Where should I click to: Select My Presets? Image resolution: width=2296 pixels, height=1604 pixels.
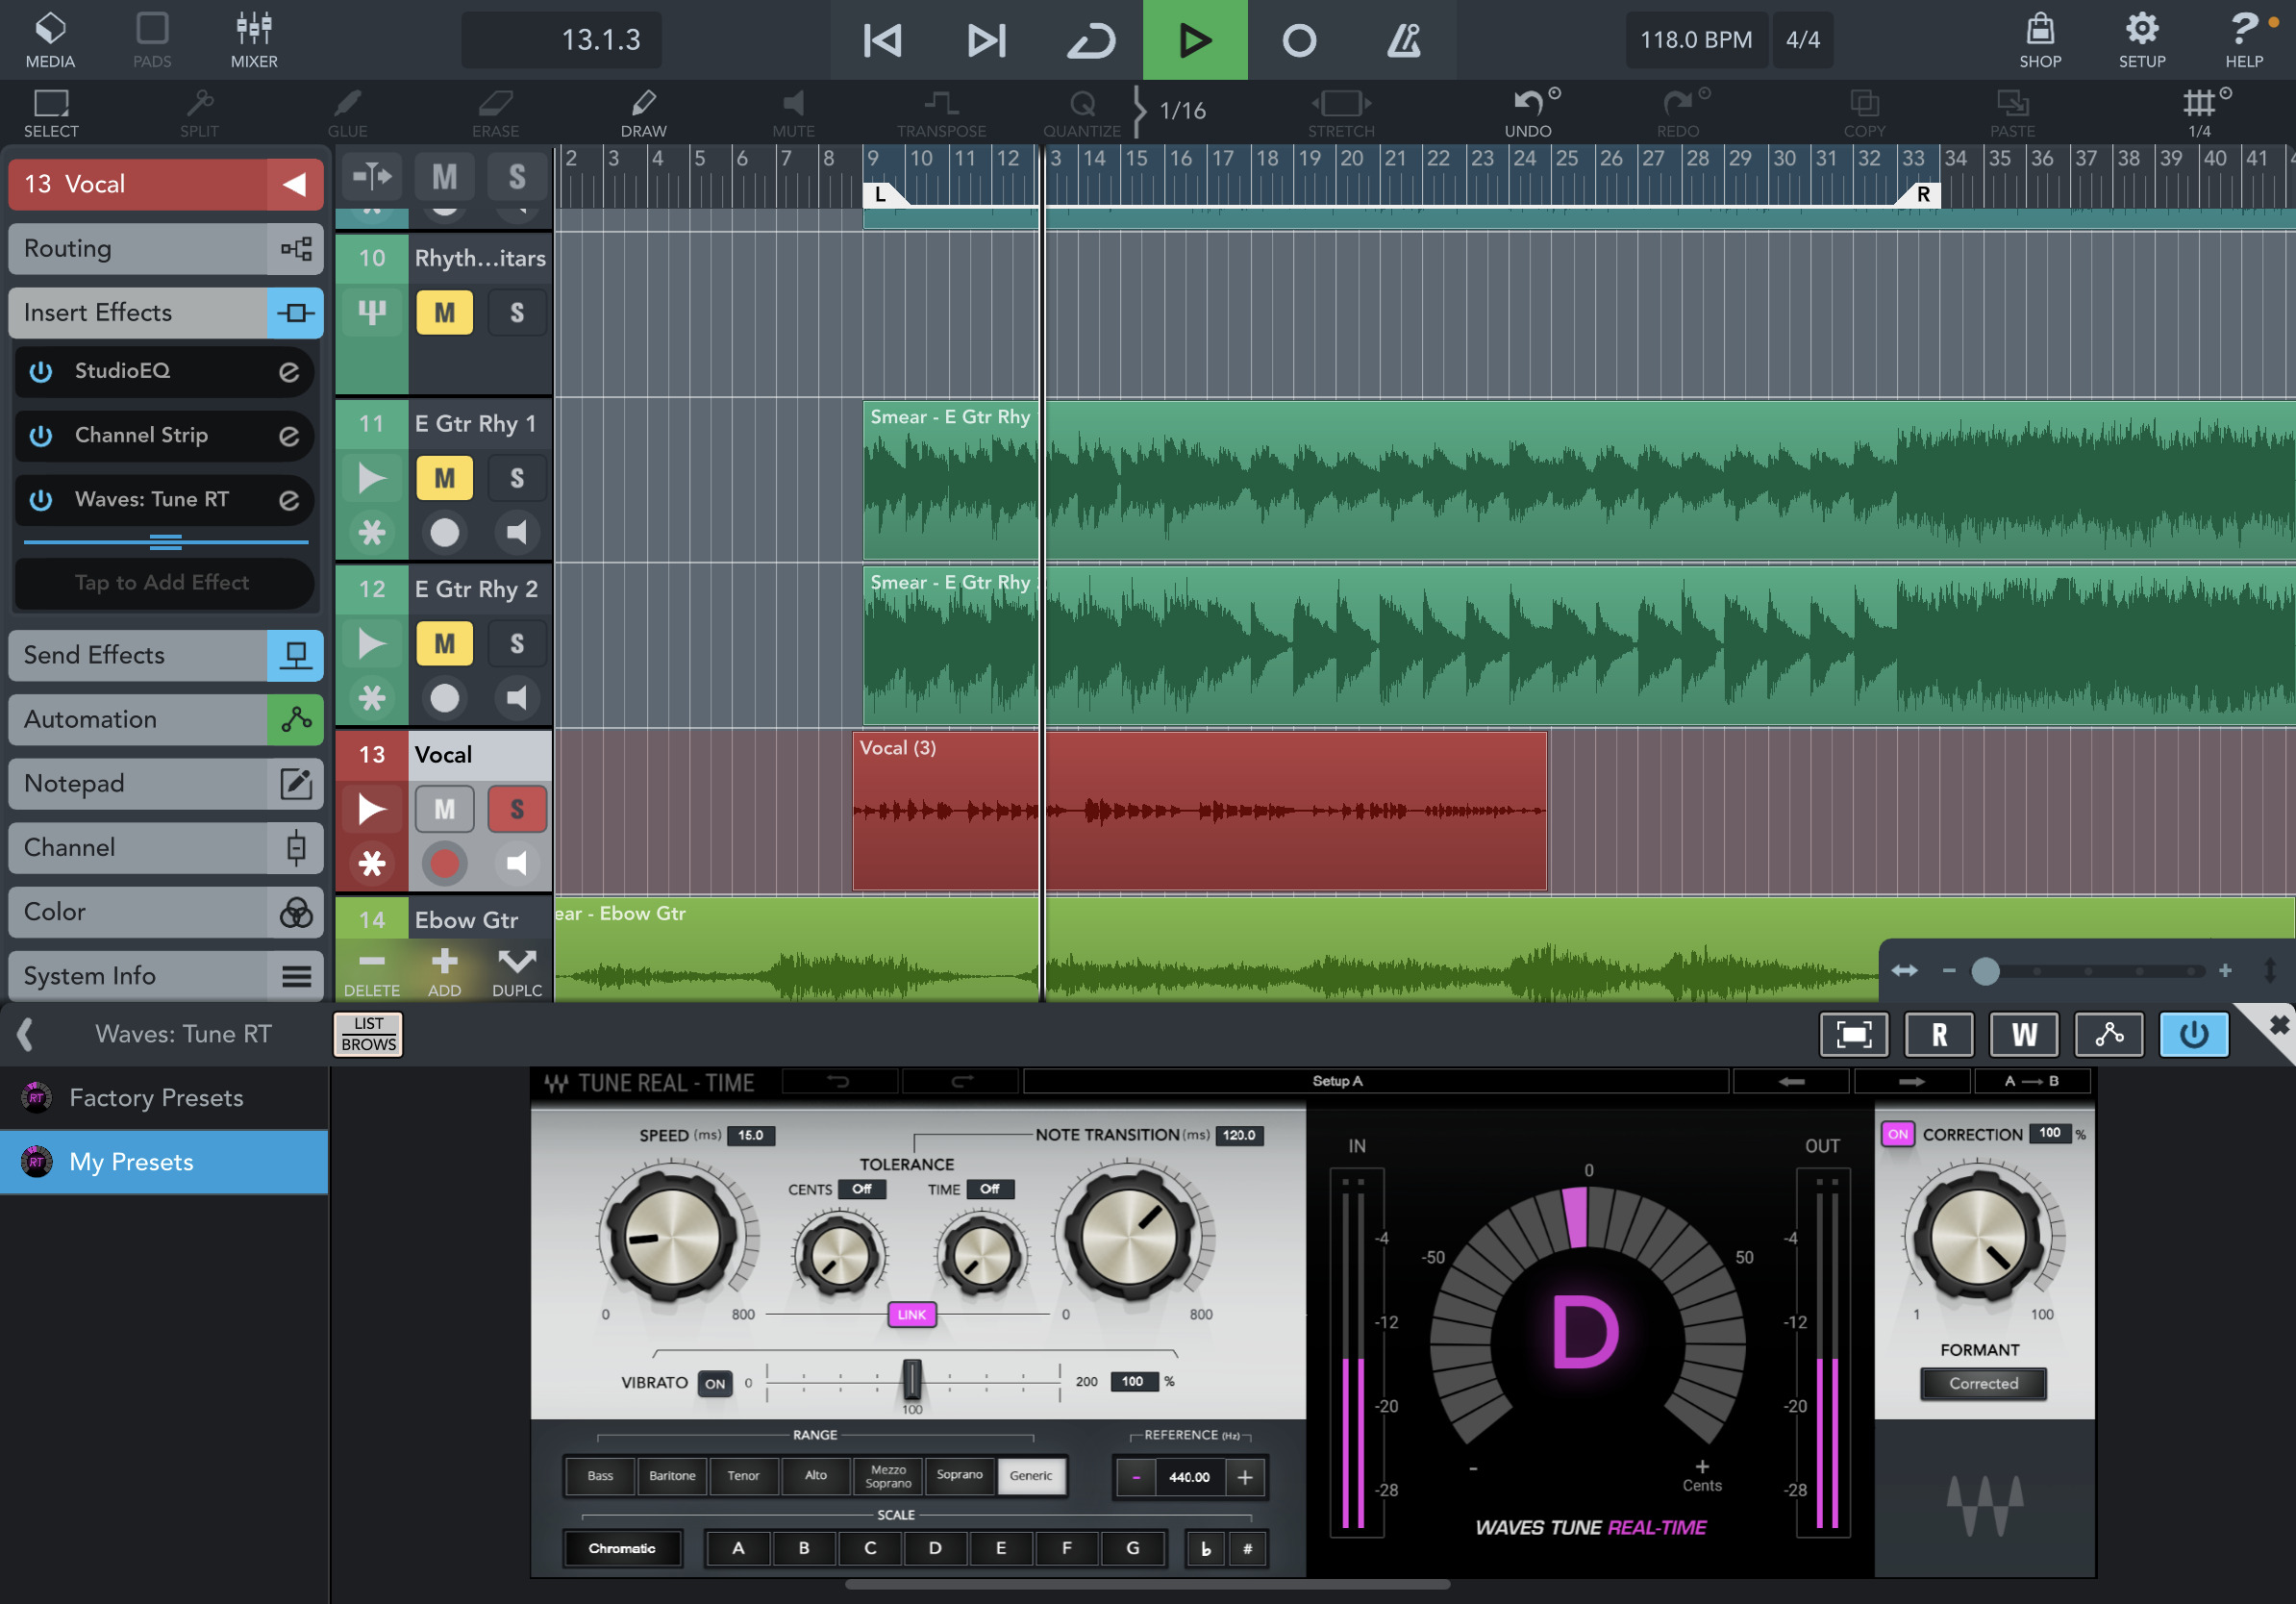[x=164, y=1162]
